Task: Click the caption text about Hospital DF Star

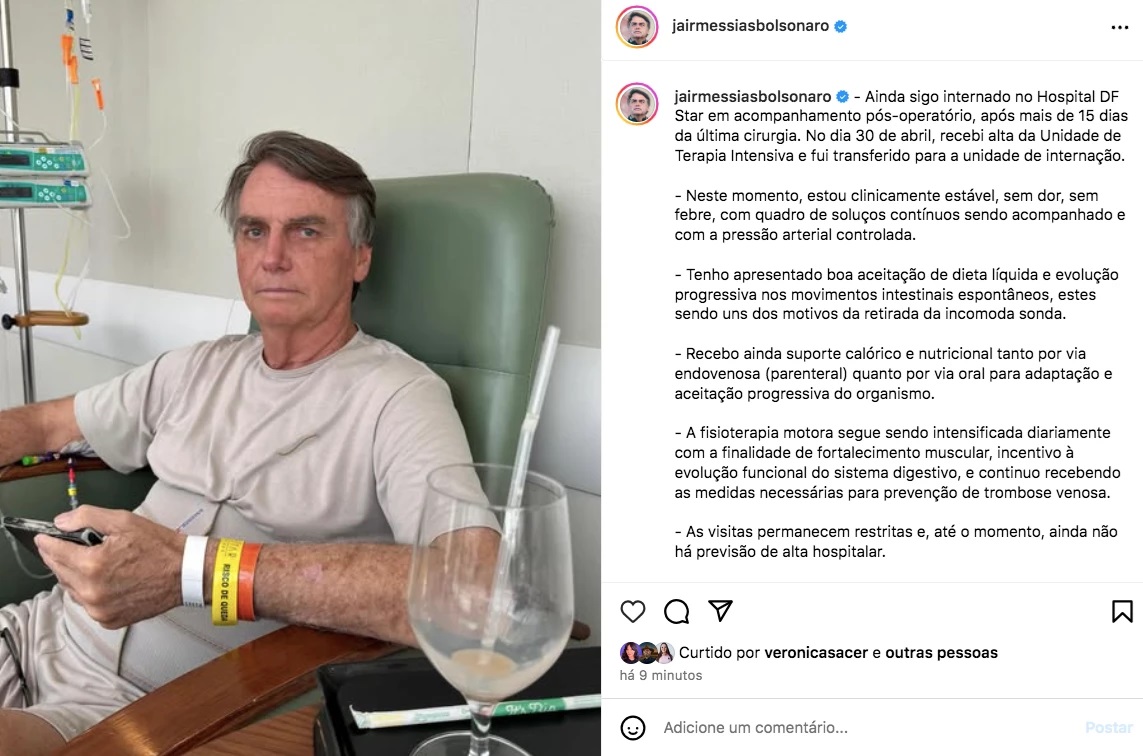Action: [x=901, y=125]
